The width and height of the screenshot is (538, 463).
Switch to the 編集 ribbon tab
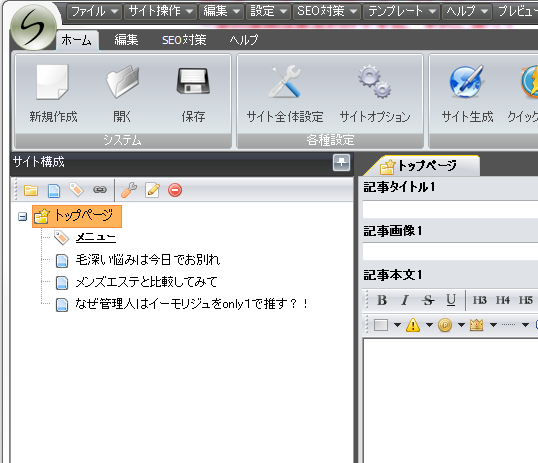pos(126,40)
